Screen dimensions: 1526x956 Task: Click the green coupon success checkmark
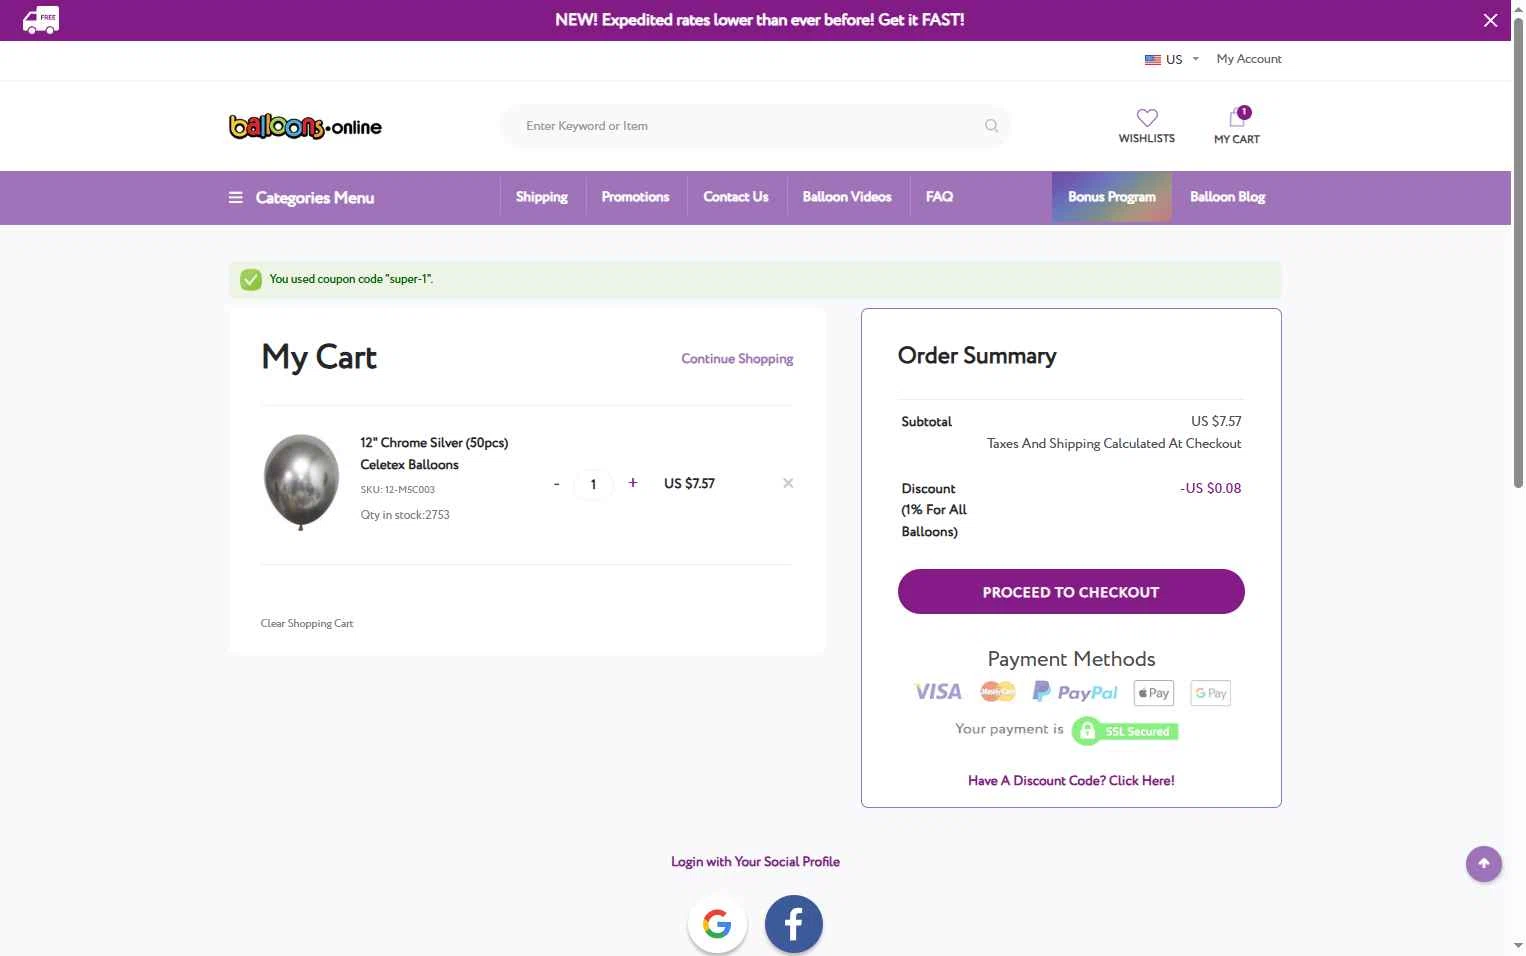click(251, 279)
